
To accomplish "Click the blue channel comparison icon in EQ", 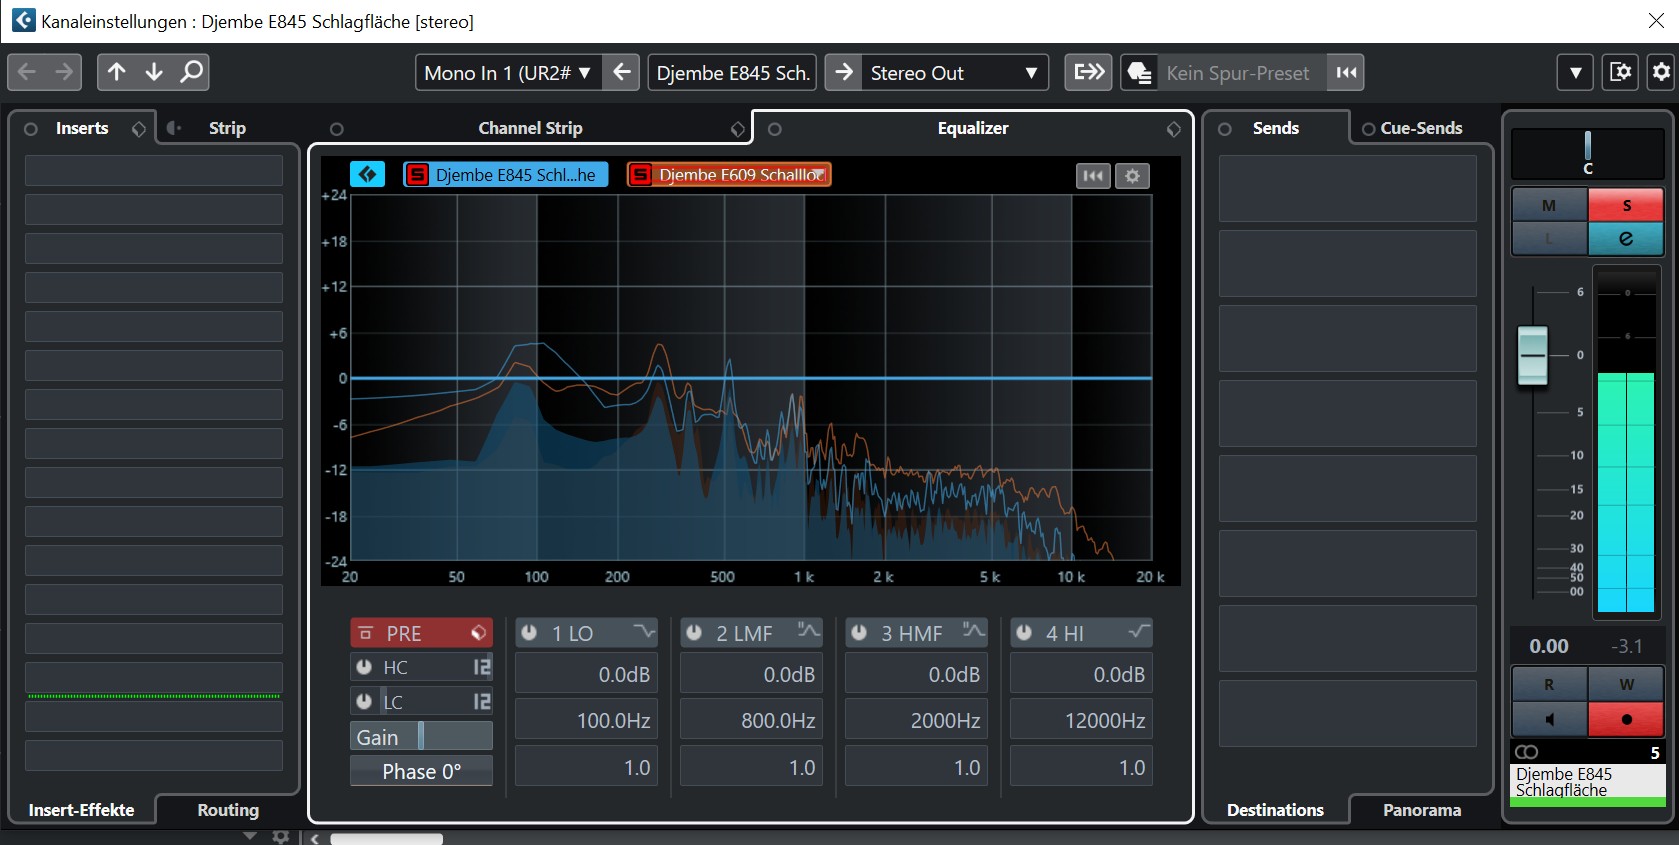I will coord(367,174).
